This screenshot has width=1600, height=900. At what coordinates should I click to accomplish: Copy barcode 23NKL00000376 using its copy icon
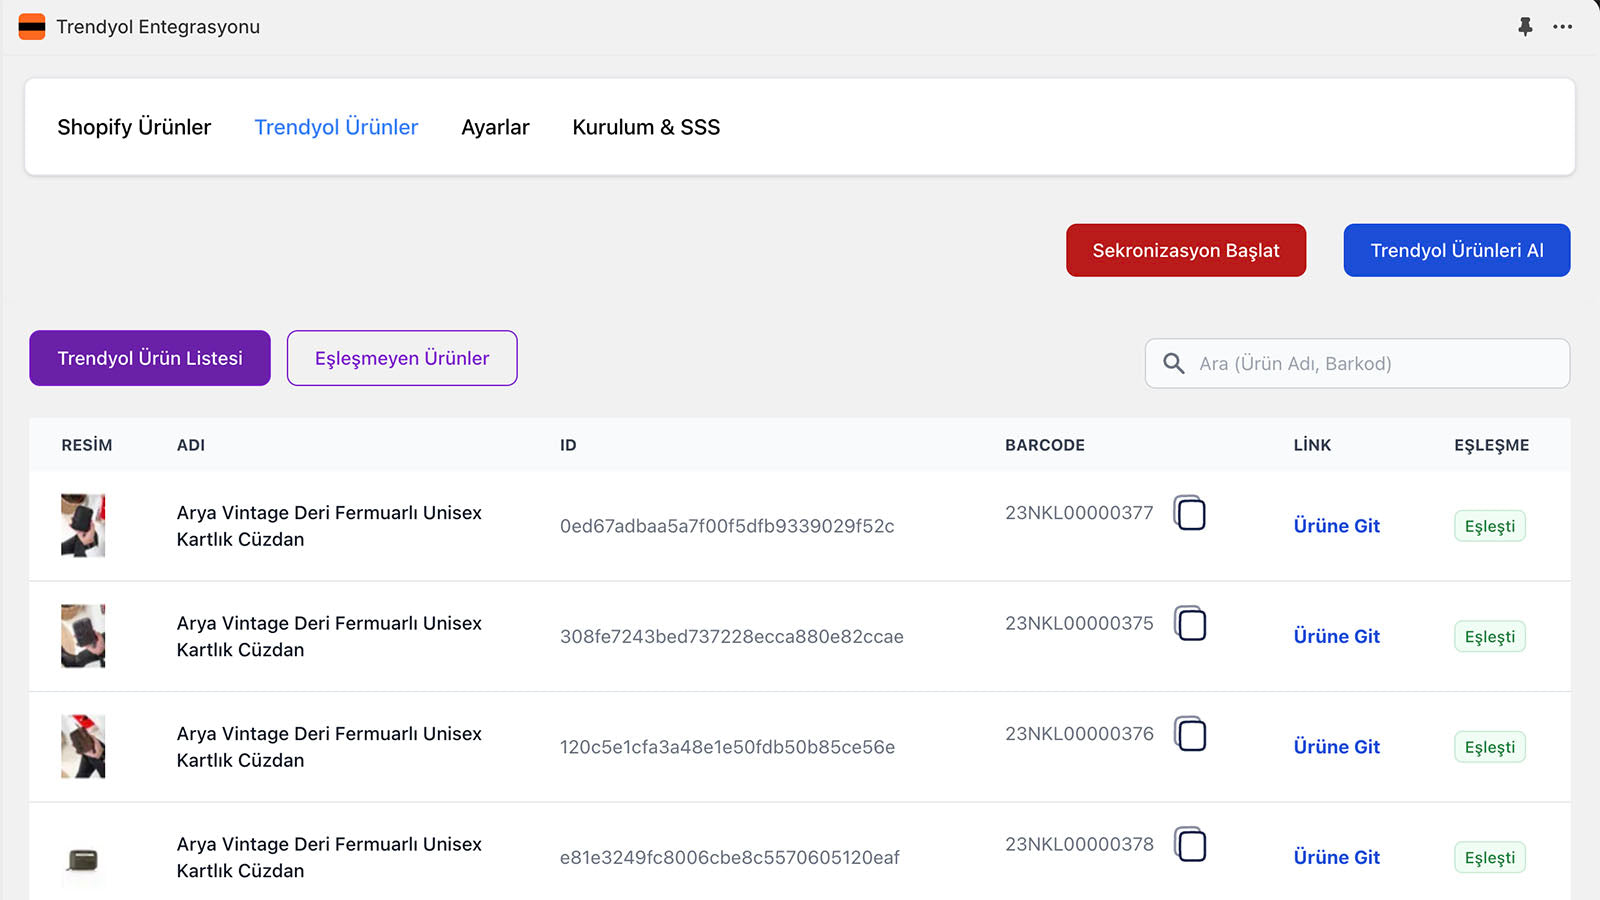pos(1191,735)
